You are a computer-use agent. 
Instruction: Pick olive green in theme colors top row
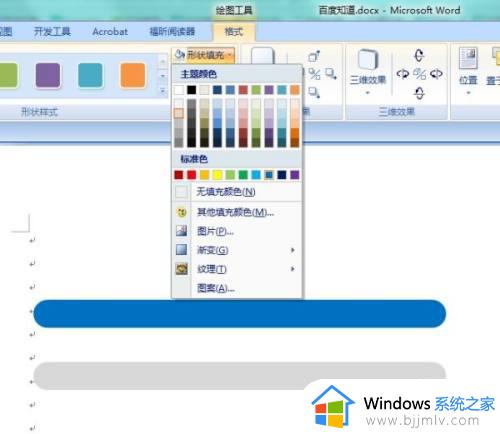pos(256,90)
